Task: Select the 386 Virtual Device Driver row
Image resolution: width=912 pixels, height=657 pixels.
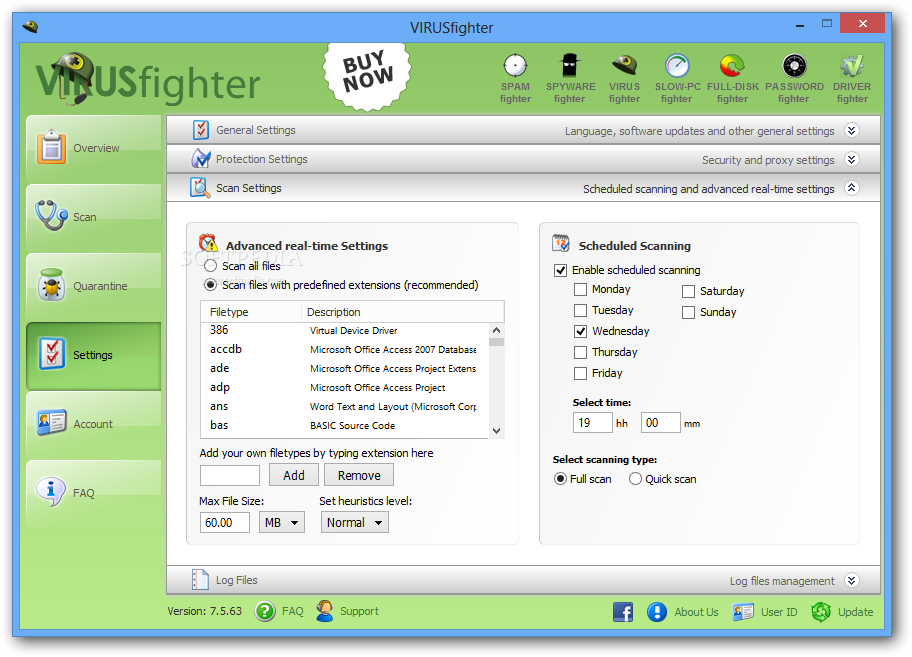Action: click(344, 330)
